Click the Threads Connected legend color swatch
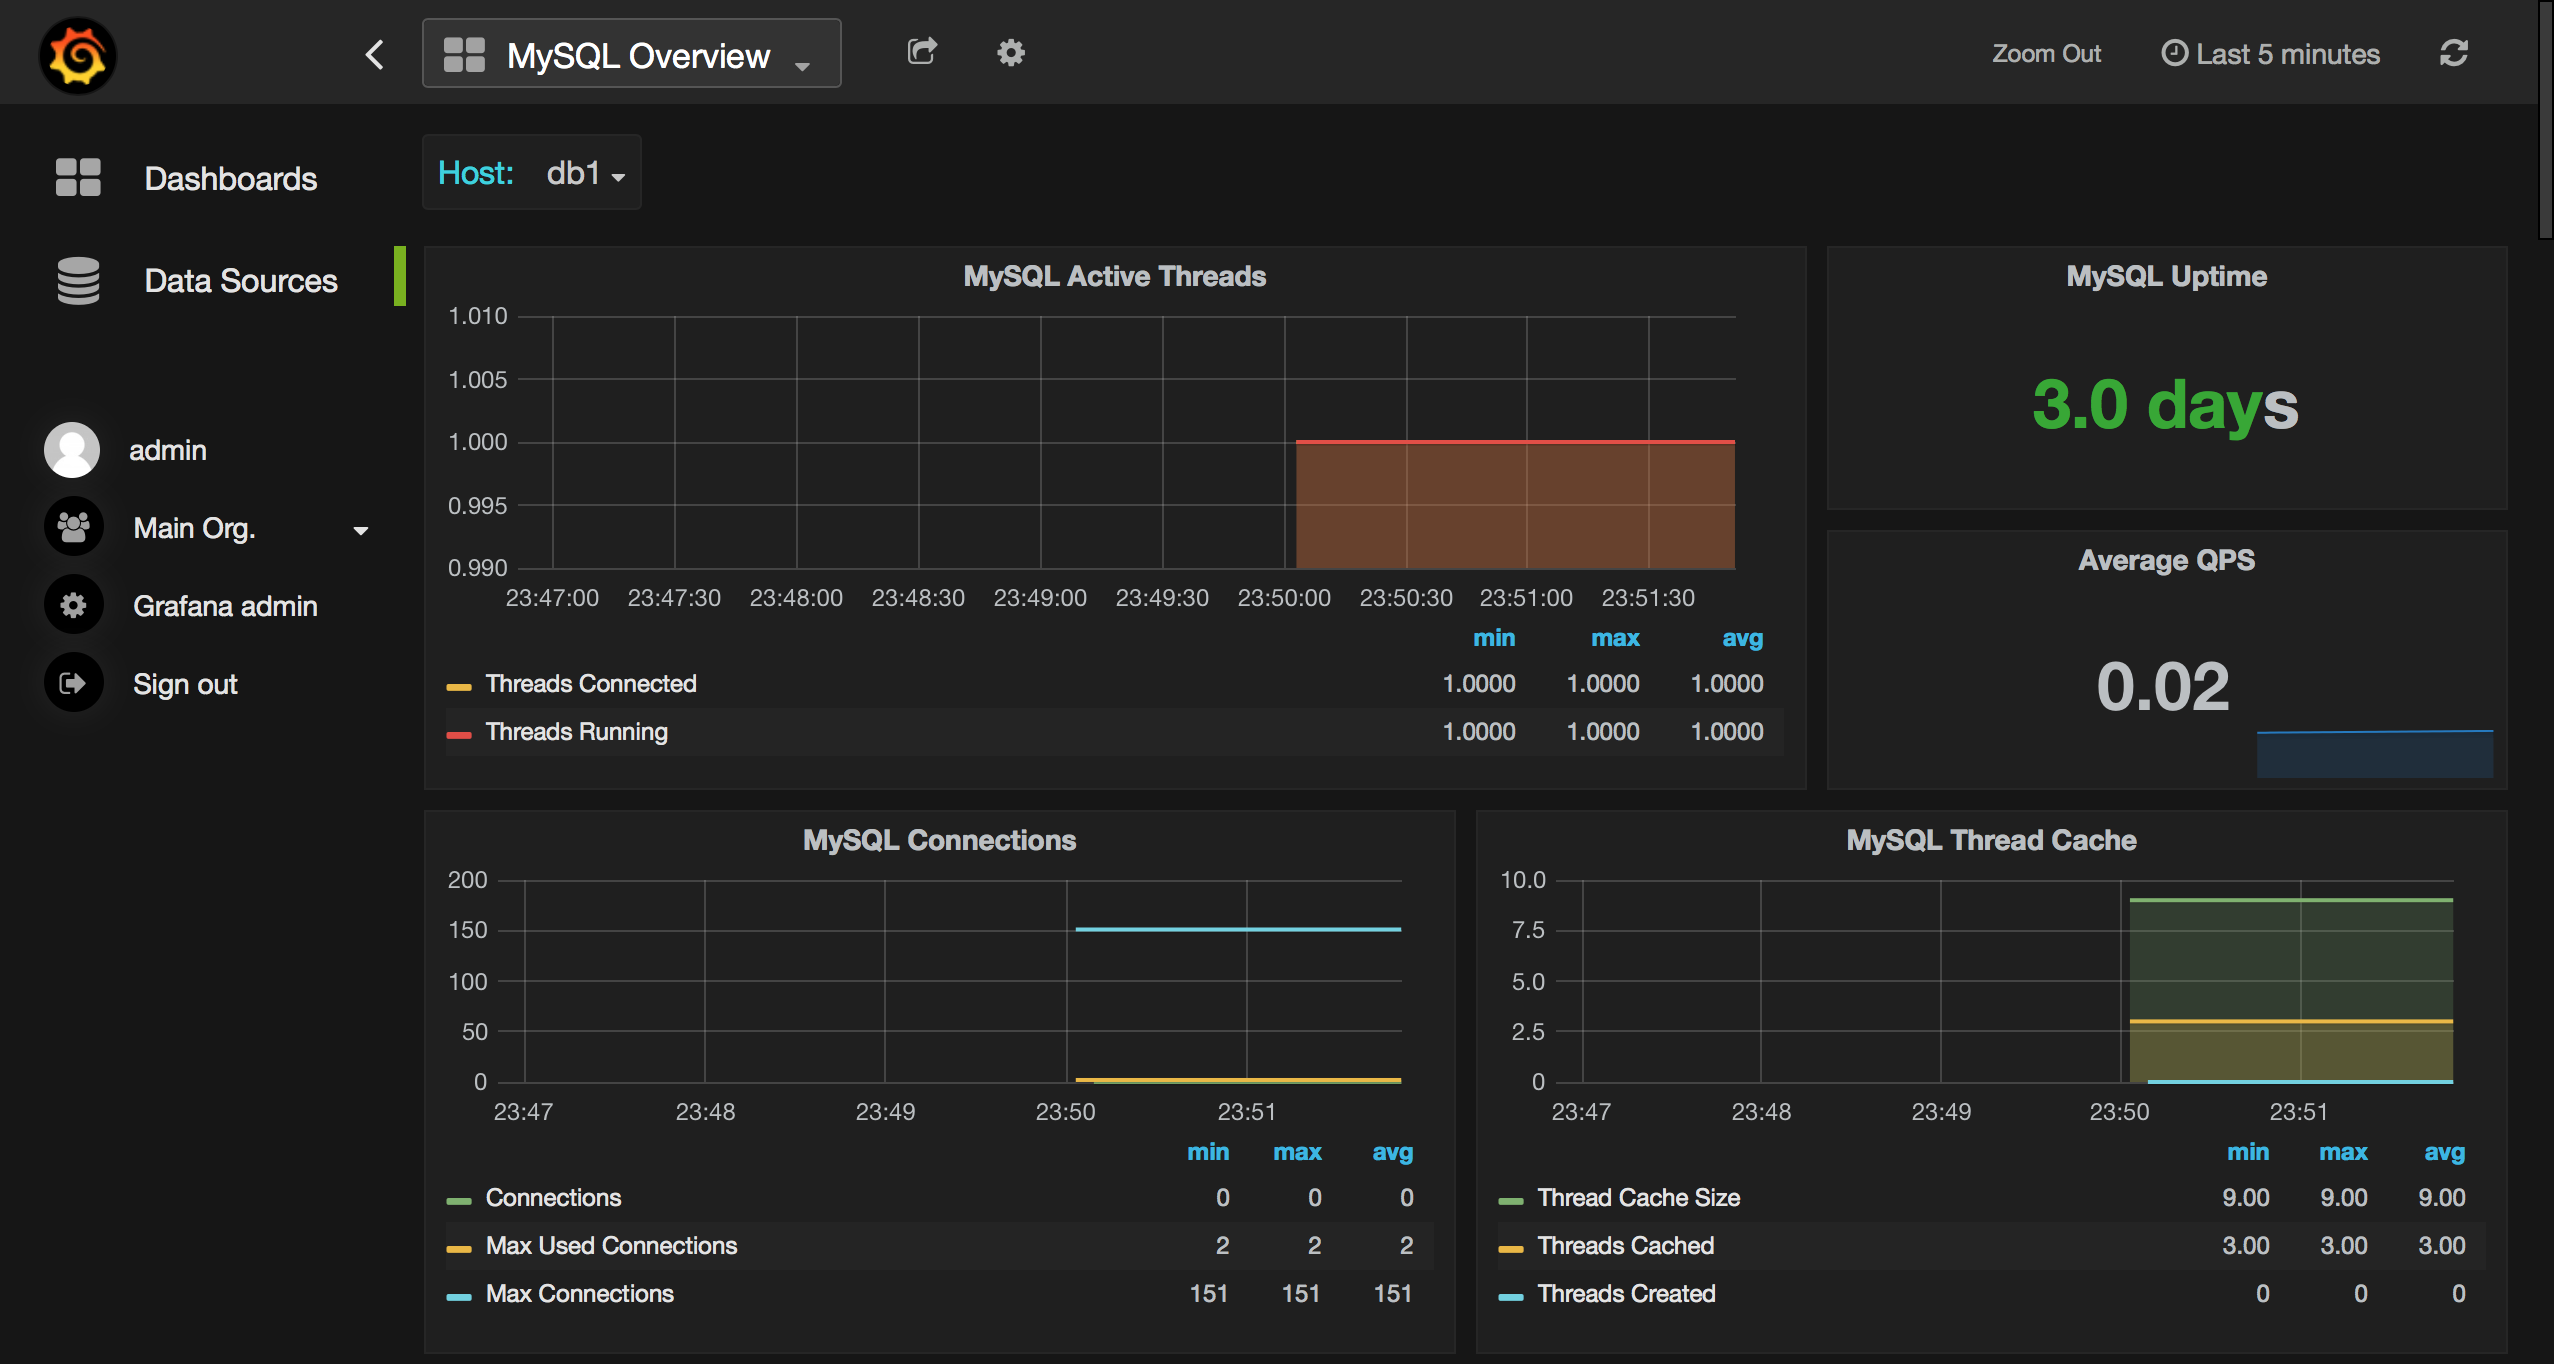 [x=459, y=684]
